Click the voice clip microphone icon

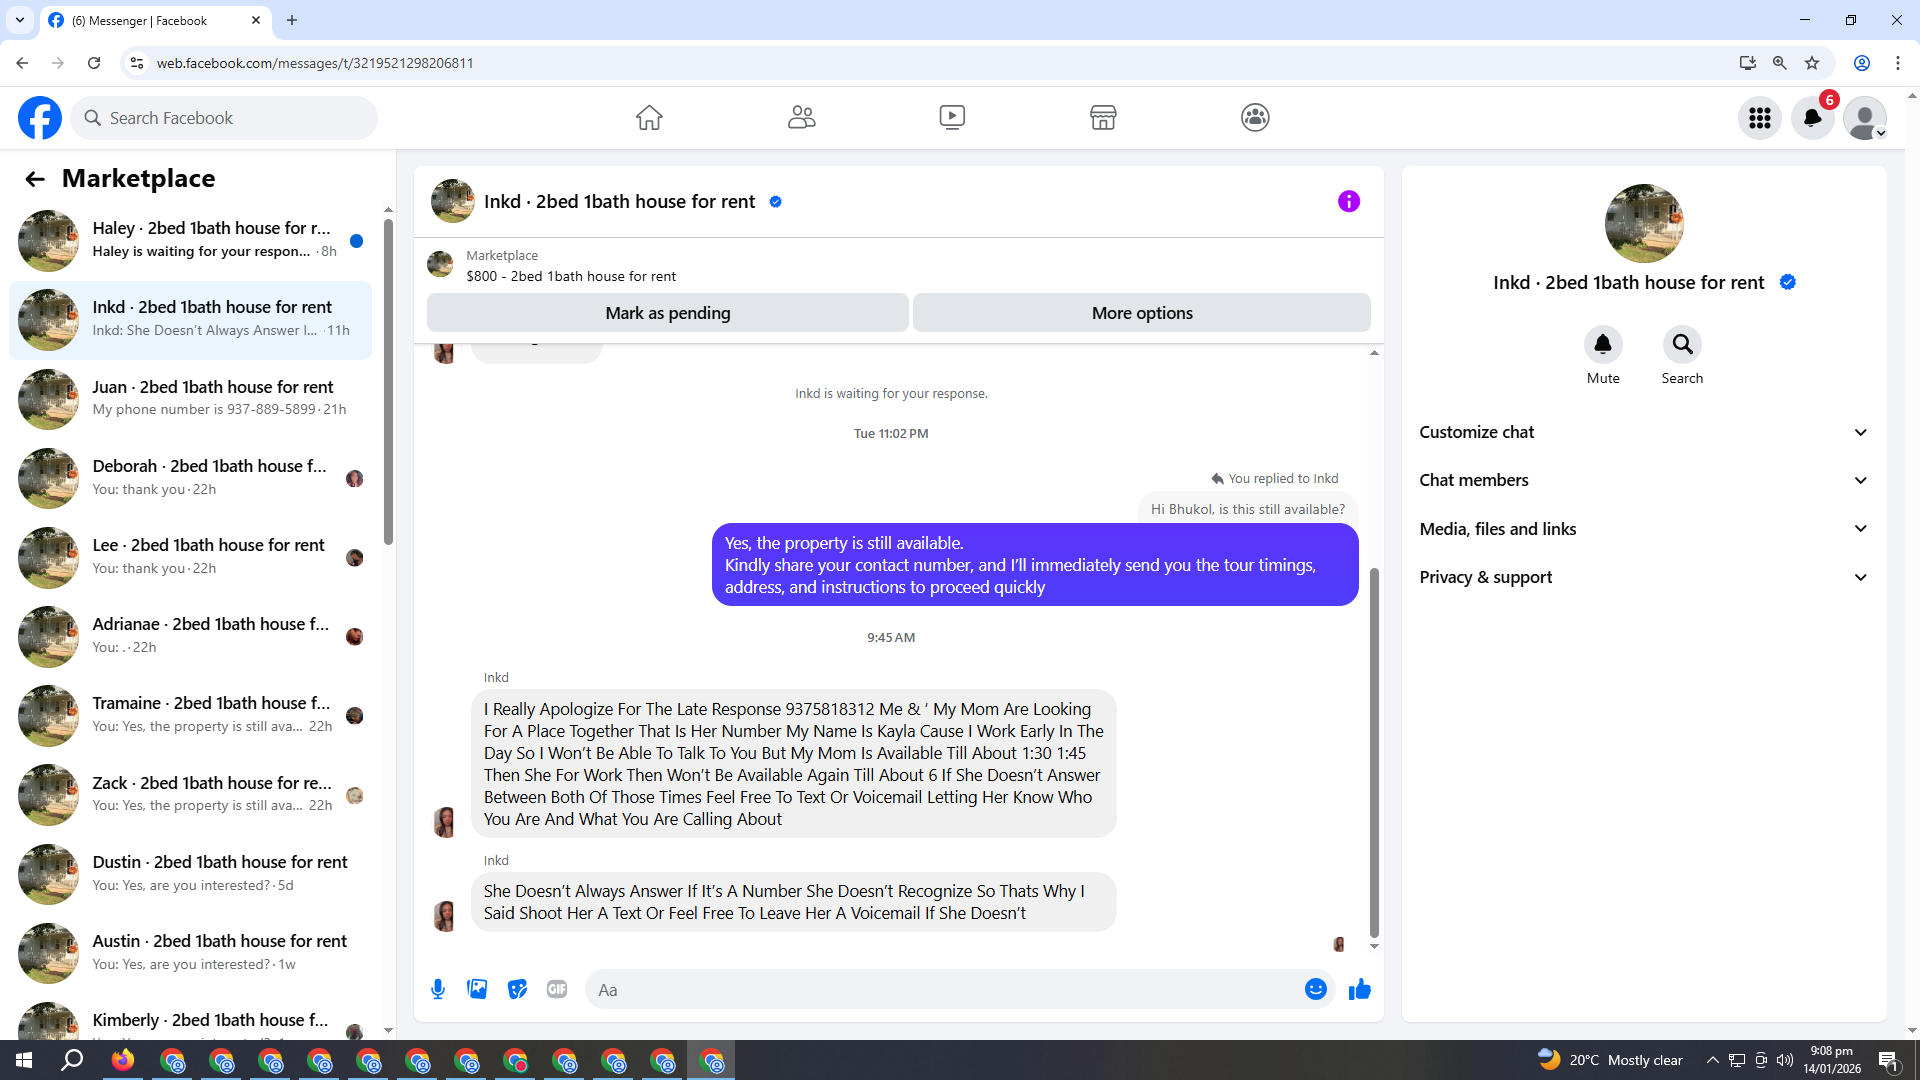(x=438, y=990)
